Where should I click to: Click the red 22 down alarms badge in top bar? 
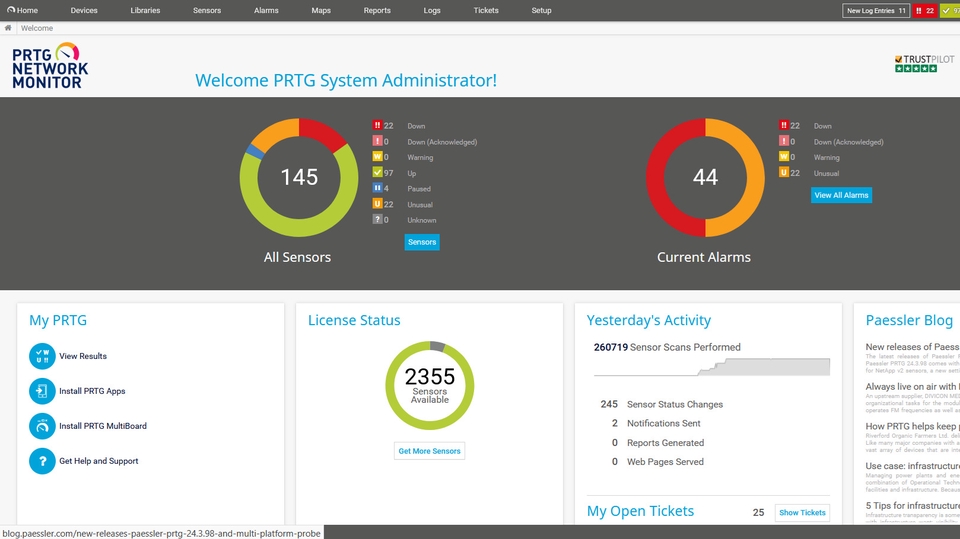click(925, 11)
